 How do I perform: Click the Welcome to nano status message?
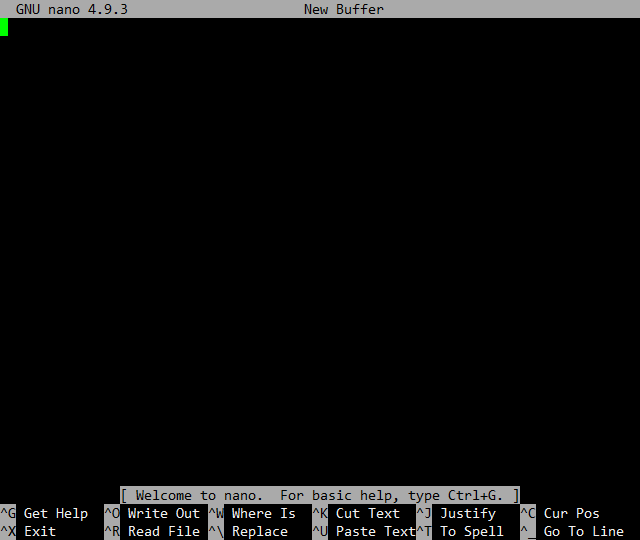pos(320,495)
